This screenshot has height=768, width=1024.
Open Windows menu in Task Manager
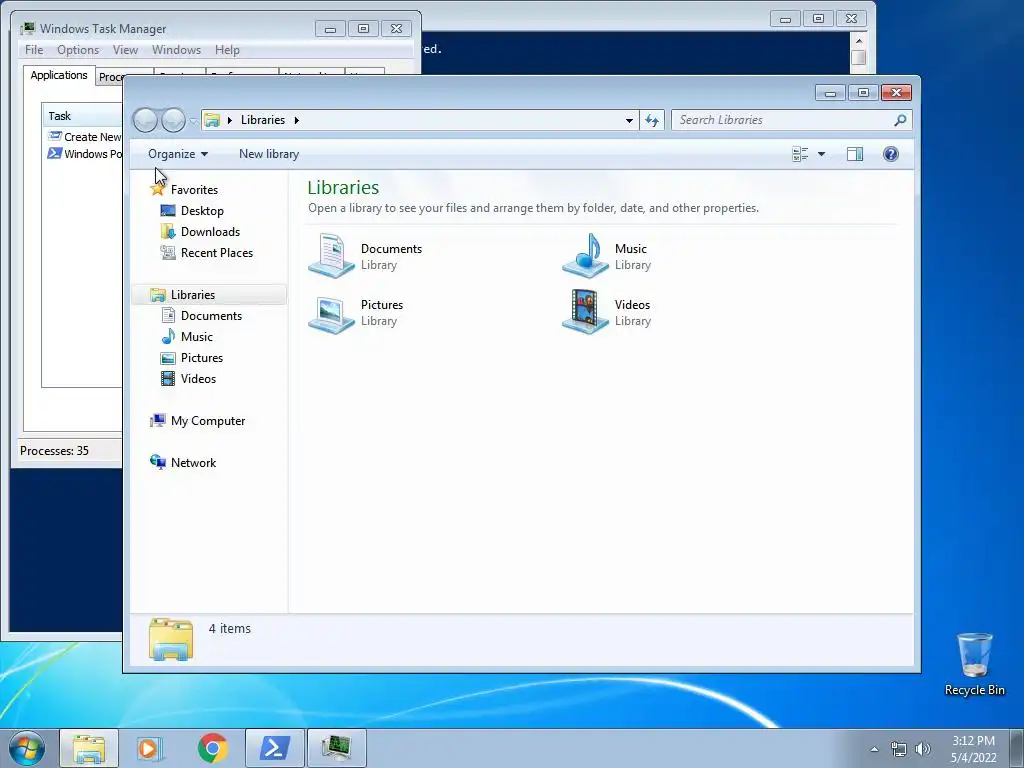[176, 50]
